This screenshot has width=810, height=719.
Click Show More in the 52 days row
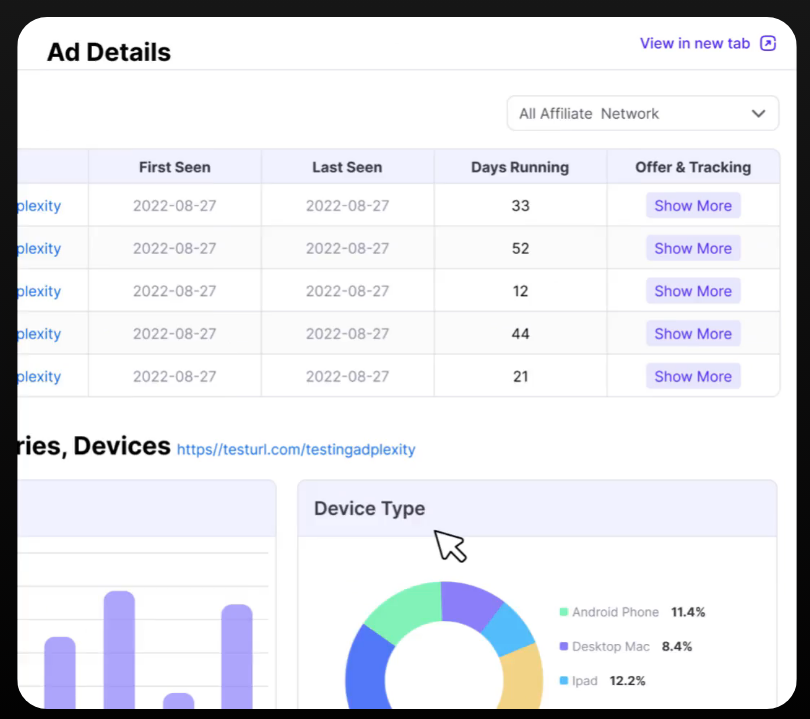click(x=693, y=248)
